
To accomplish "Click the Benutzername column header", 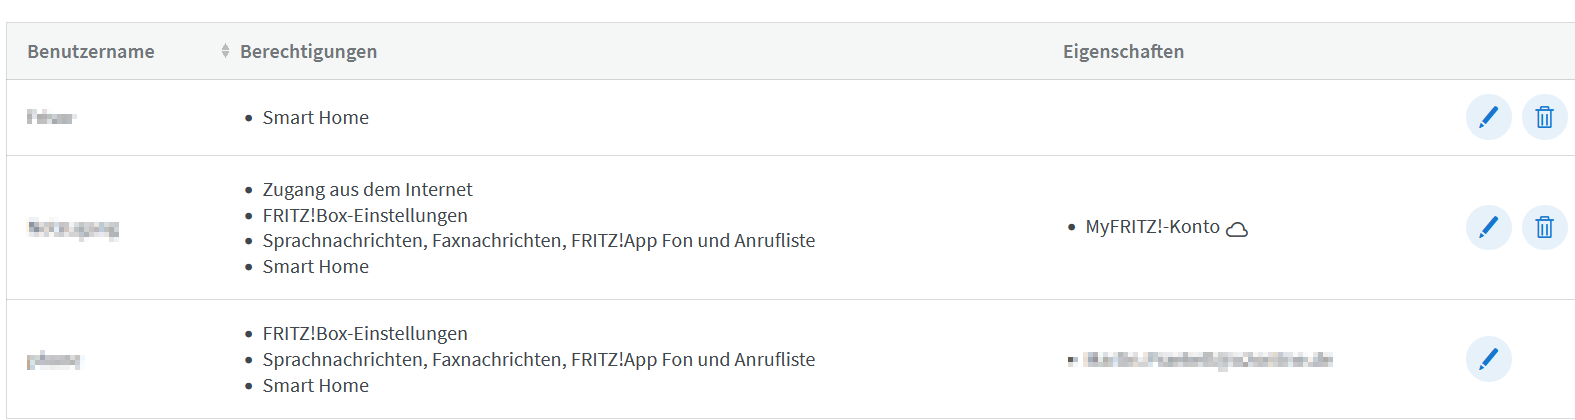I will [91, 51].
